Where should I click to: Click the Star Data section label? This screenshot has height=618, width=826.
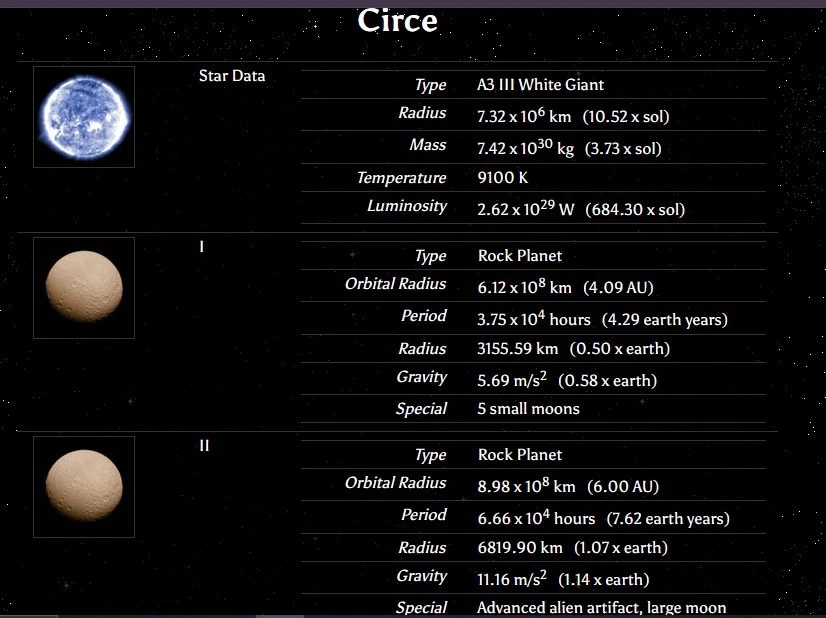pyautogui.click(x=232, y=75)
